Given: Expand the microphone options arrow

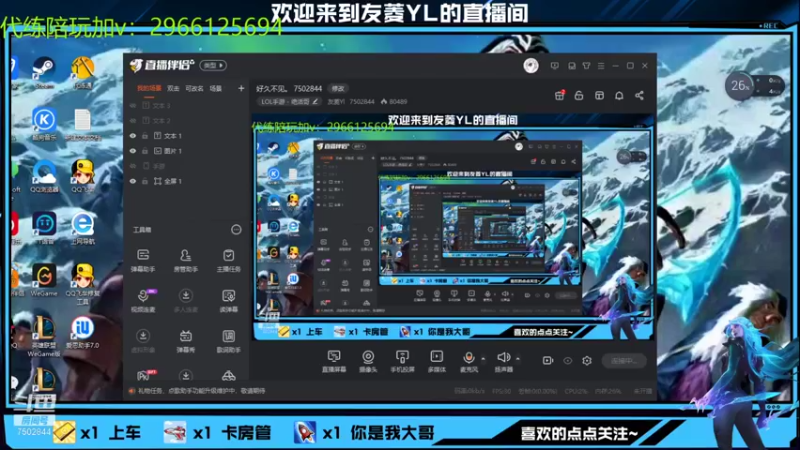Looking at the screenshot, I should click(x=483, y=358).
